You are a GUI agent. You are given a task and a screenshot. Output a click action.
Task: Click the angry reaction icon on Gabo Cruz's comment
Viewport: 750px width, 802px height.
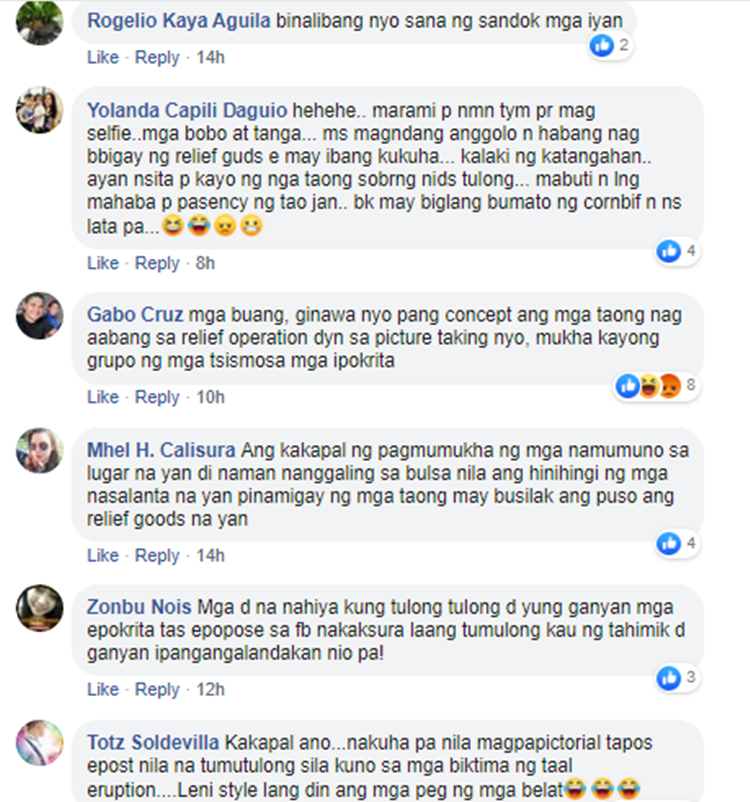[x=670, y=386]
